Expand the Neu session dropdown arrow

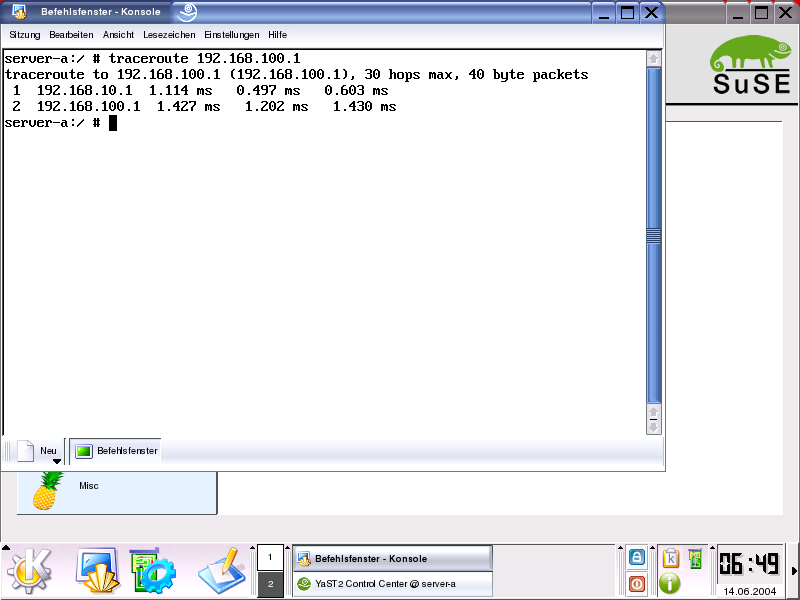57,461
